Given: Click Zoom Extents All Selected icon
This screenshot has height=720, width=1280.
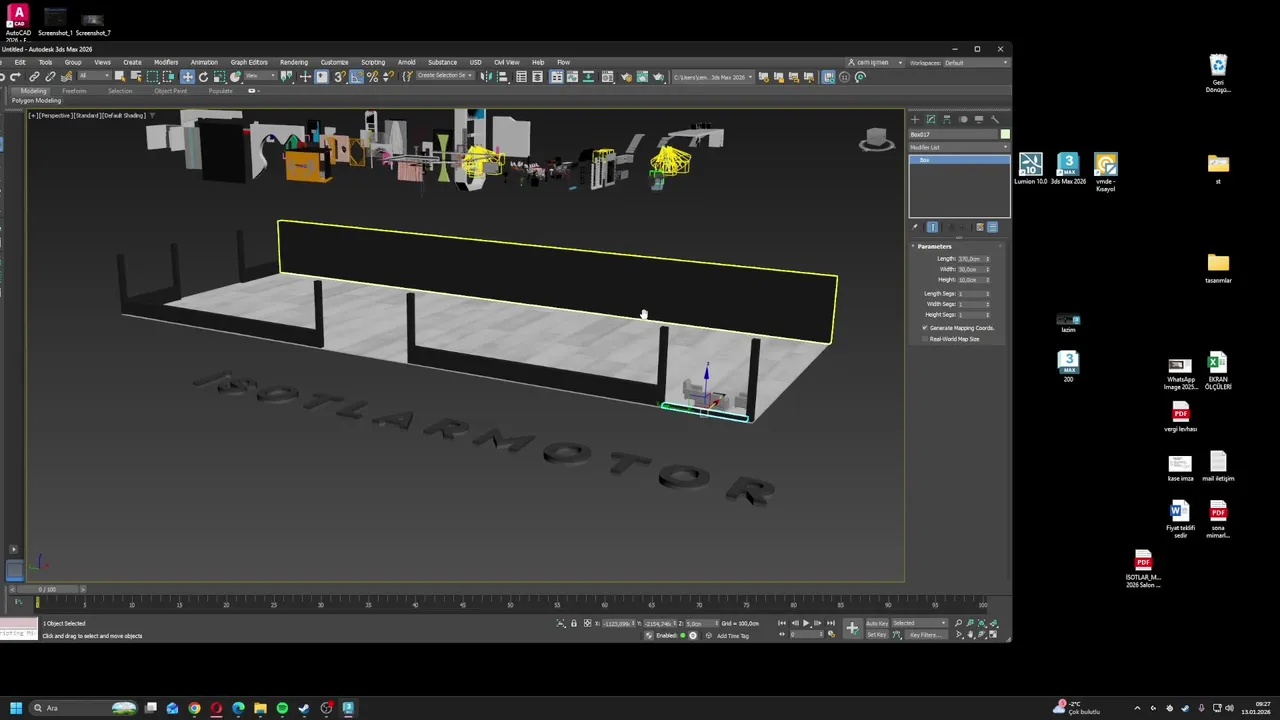Looking at the screenshot, I should tap(993, 623).
